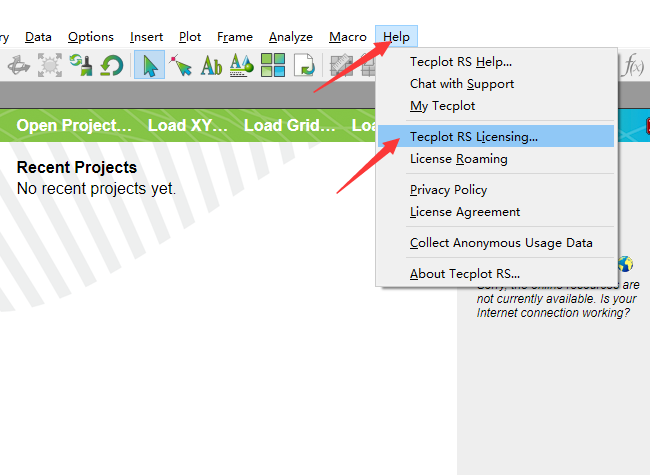Open the Macro menu

[348, 36]
